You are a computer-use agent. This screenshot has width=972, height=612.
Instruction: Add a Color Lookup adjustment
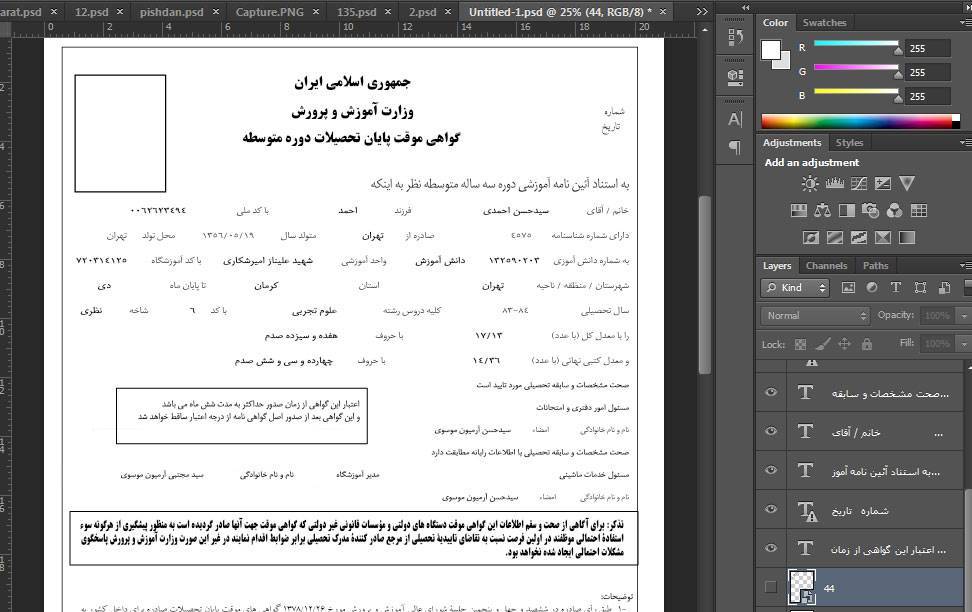(x=919, y=211)
